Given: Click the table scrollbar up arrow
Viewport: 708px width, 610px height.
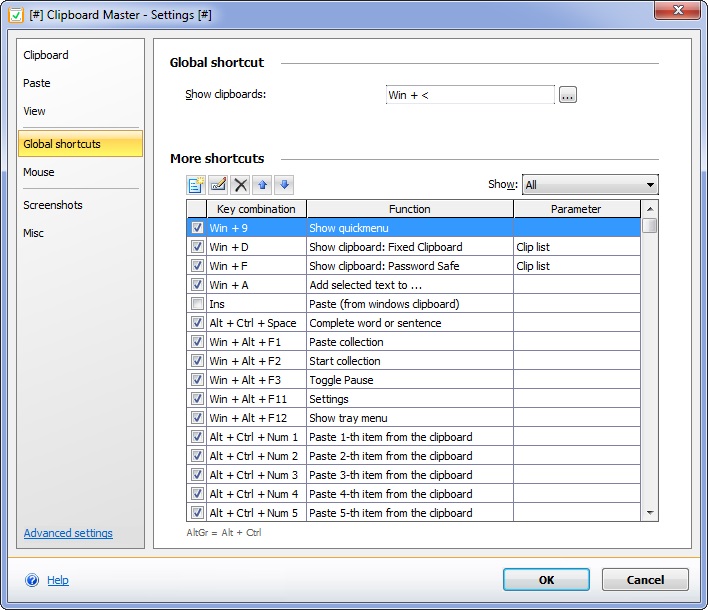Looking at the screenshot, I should point(650,209).
